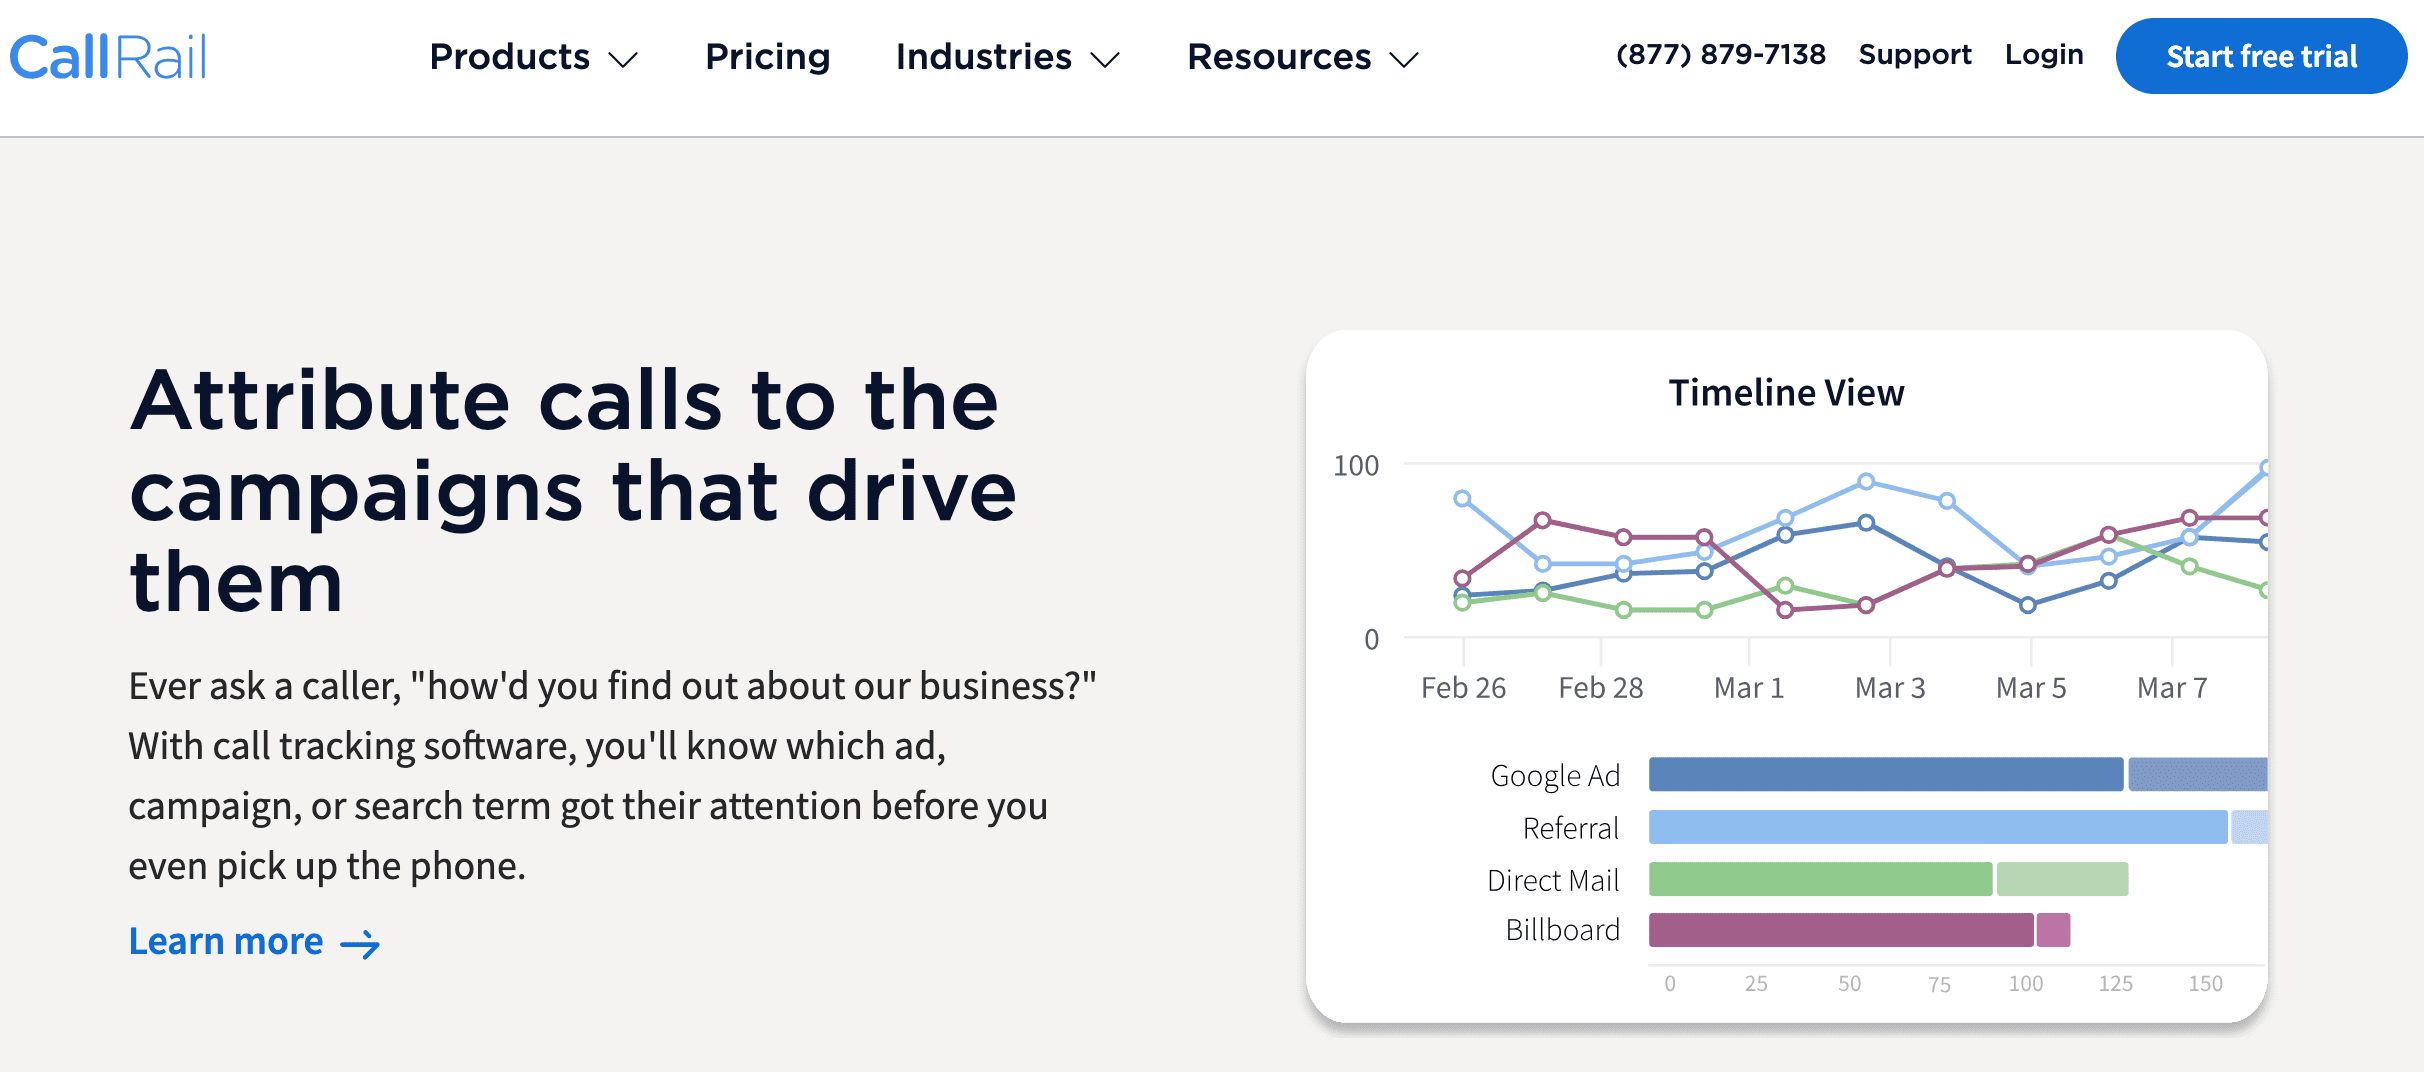2424x1072 pixels.
Task: Open the Support page
Action: pyautogui.click(x=1913, y=54)
